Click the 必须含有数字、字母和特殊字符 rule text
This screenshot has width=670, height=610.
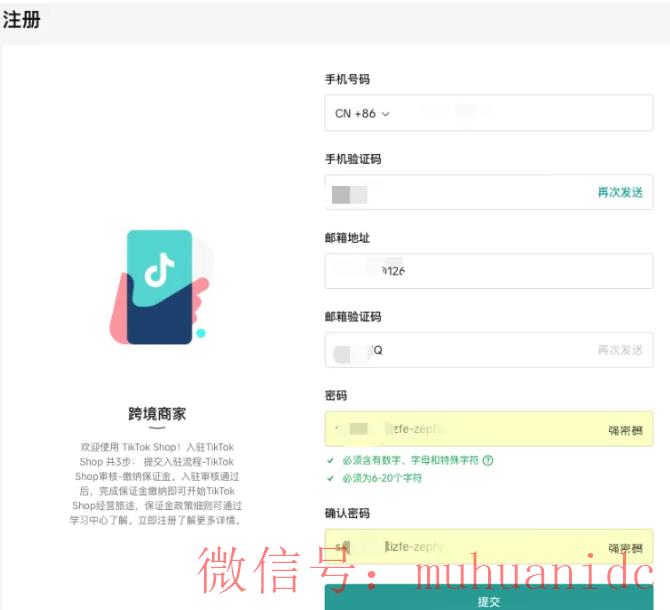click(x=410, y=460)
